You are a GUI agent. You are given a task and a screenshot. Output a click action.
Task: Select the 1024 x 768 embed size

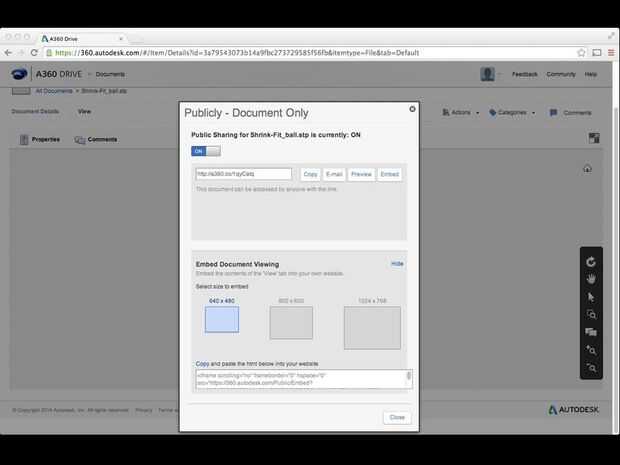[x=372, y=328]
